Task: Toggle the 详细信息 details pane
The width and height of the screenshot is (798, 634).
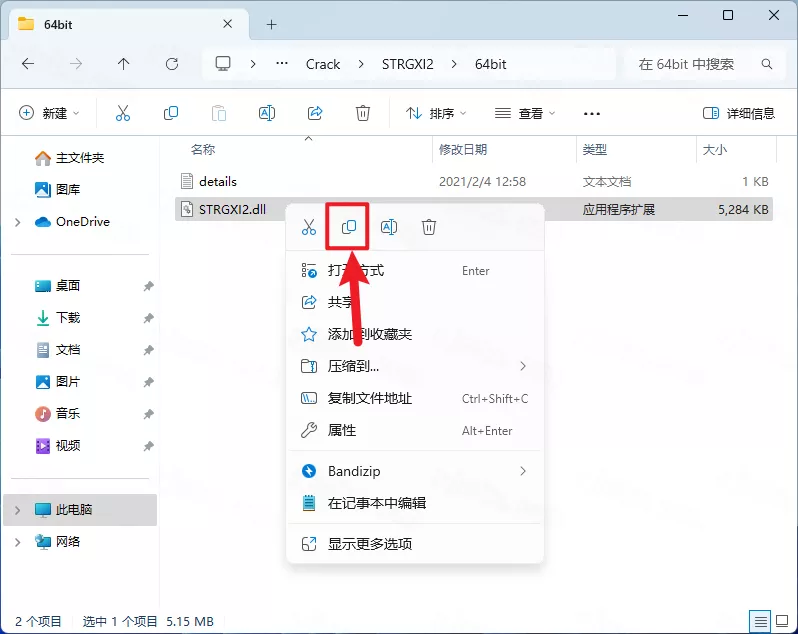Action: (x=739, y=113)
